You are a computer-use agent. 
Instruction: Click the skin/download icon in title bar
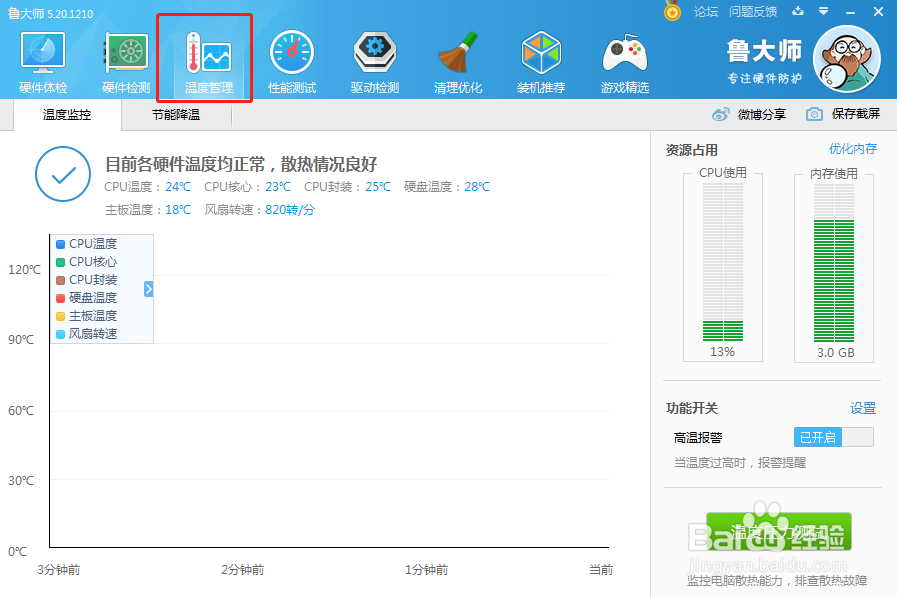point(798,11)
